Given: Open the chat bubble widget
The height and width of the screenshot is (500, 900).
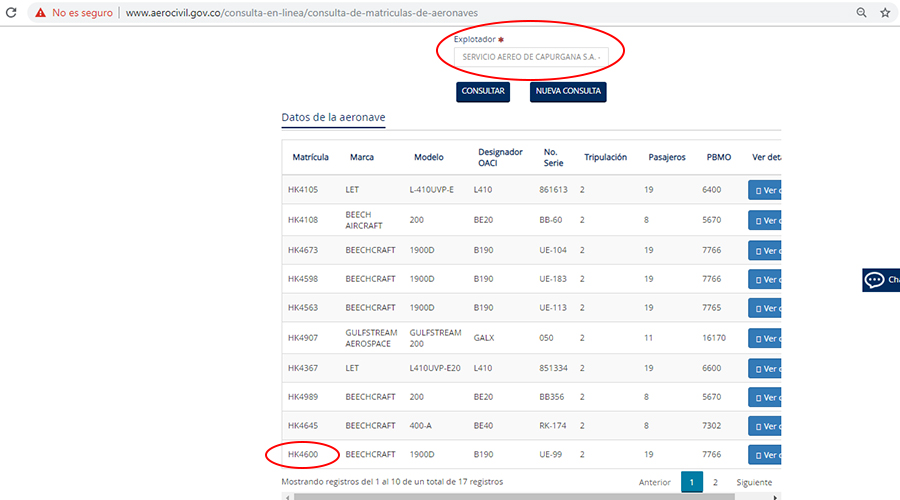Looking at the screenshot, I should tap(880, 280).
